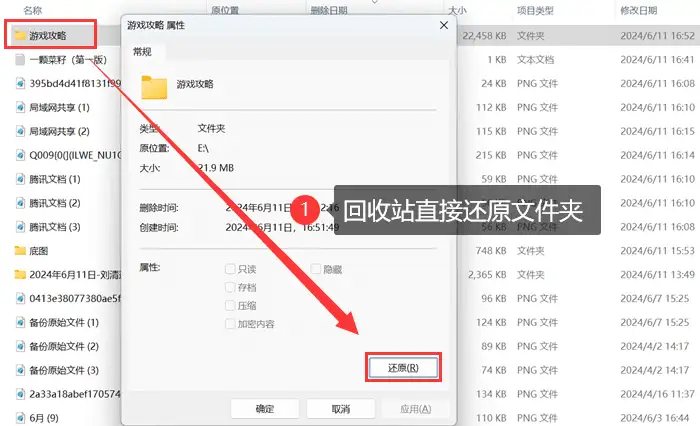Viewport: 700px width, 426px height.
Task: Sort by the 修改日期 column header
Action: [x=639, y=10]
